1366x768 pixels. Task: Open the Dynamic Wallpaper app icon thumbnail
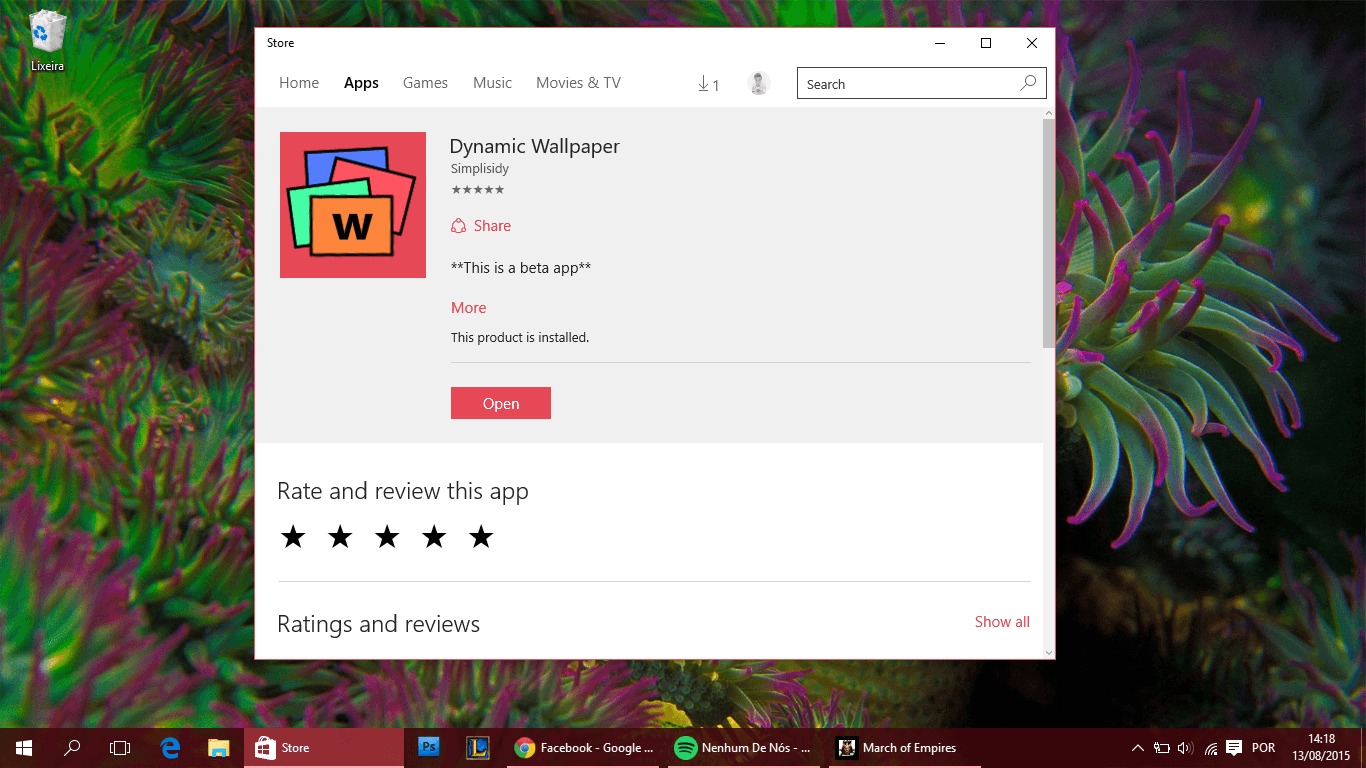353,205
